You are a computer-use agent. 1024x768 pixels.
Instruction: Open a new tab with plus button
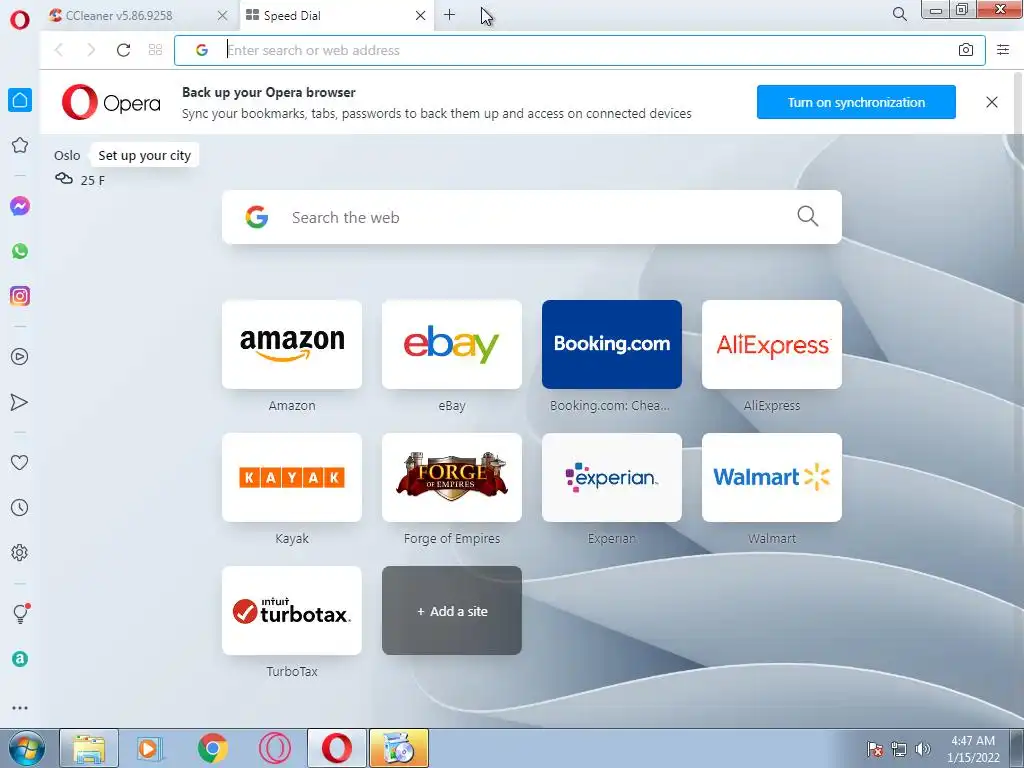click(449, 14)
